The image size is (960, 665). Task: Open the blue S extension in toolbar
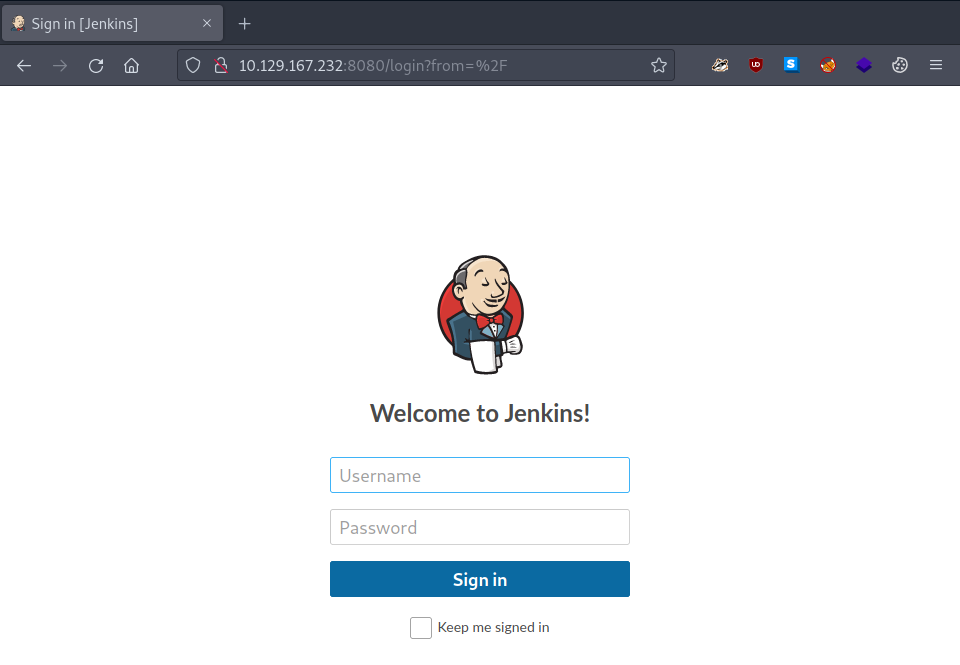791,64
